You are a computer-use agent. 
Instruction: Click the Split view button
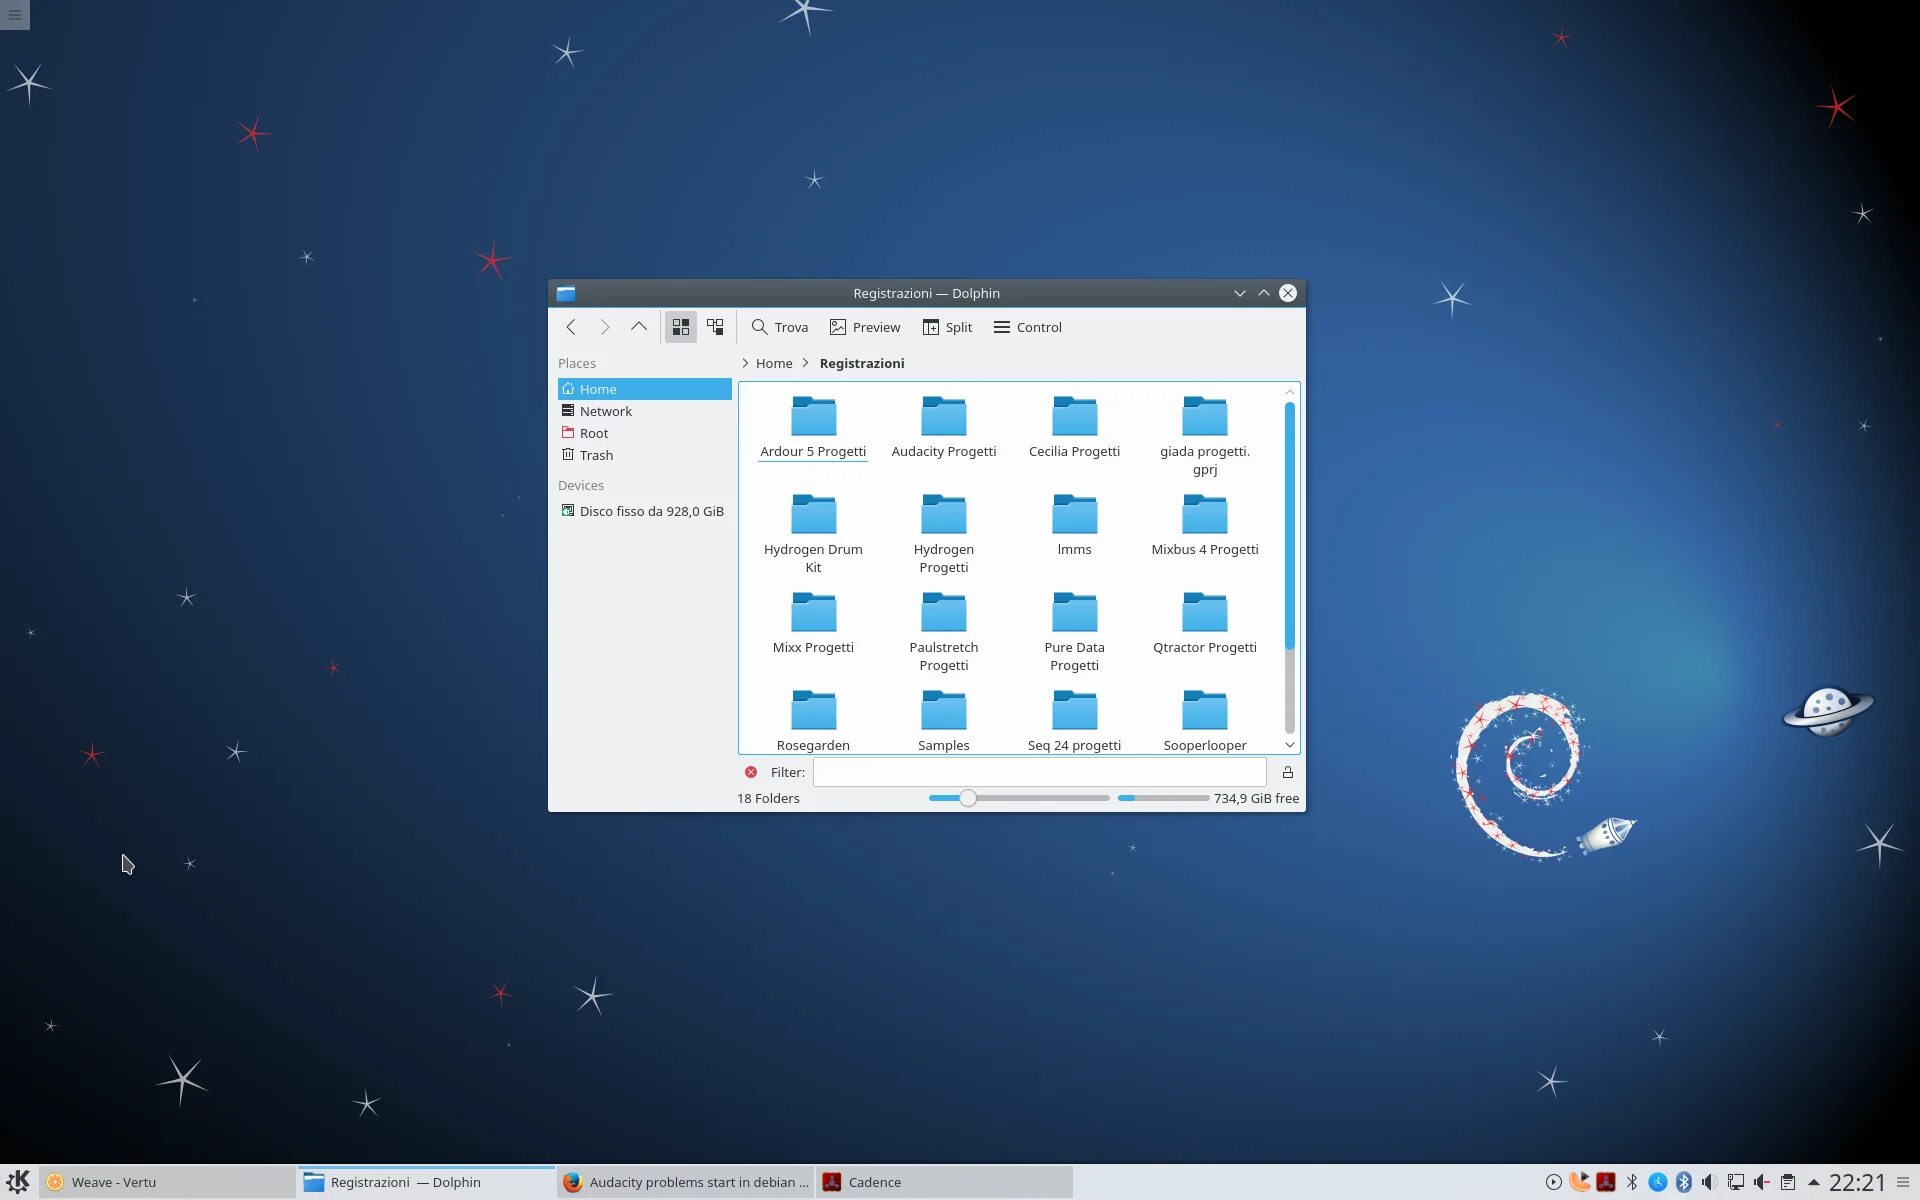click(x=947, y=327)
